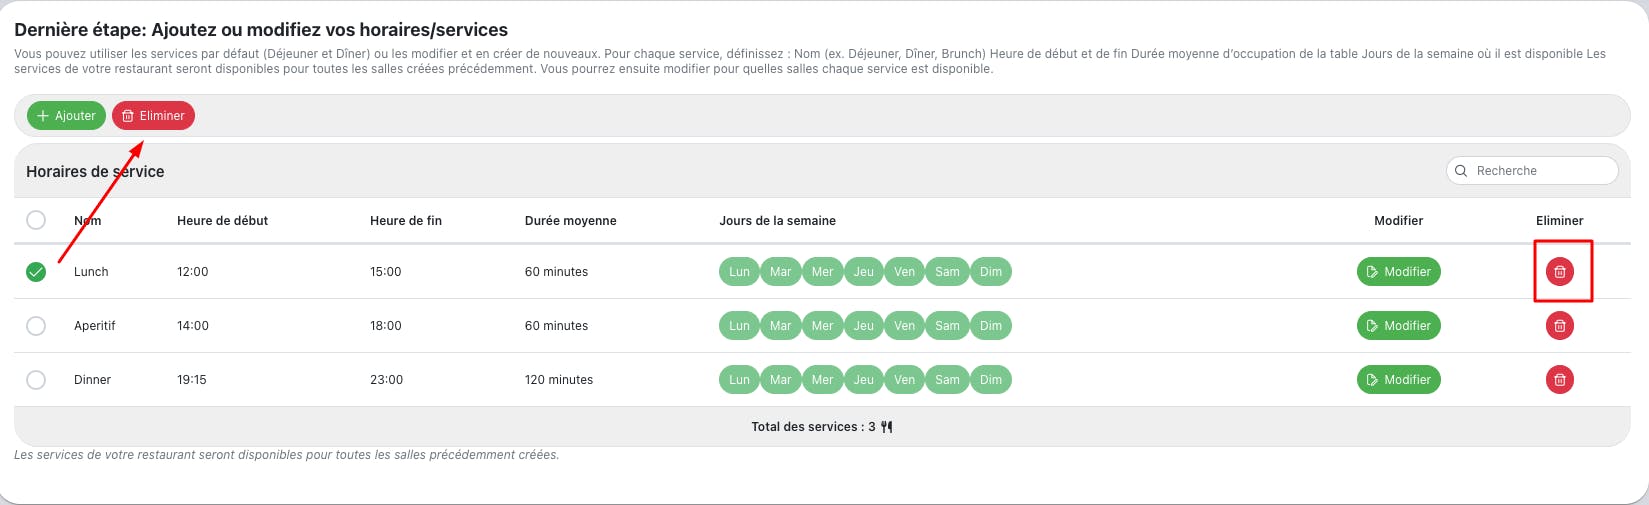Open Modifier for the Dinner service
This screenshot has height=505, width=1649.
(1398, 379)
